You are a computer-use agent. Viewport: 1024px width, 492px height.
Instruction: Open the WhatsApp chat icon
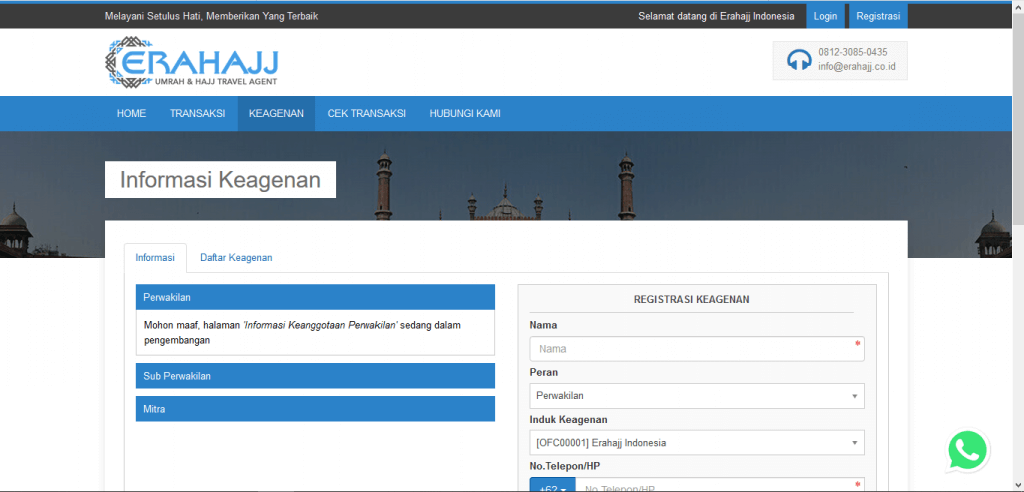point(967,451)
